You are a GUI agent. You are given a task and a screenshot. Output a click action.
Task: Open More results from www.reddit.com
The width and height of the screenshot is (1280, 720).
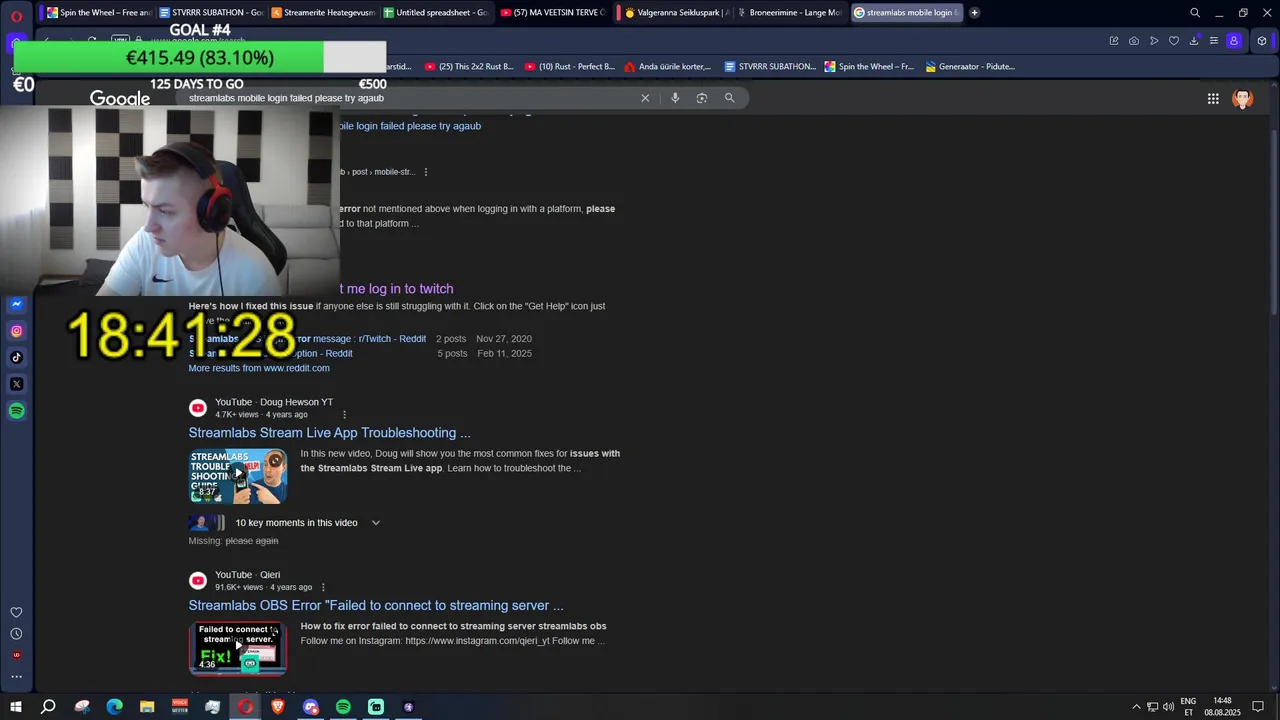(x=259, y=368)
